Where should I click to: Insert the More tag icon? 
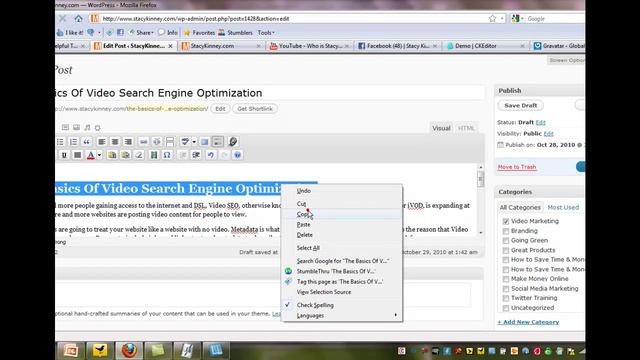point(170,142)
